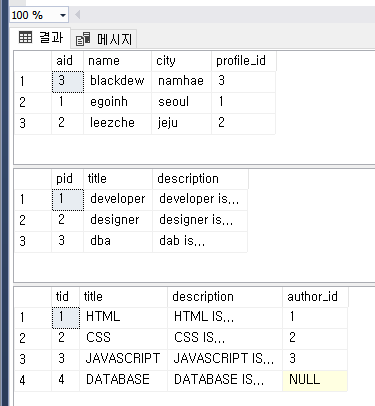This screenshot has height=406, width=375.
Task: Click the horizontal scroll left arrow
Action: click(x=78, y=15)
